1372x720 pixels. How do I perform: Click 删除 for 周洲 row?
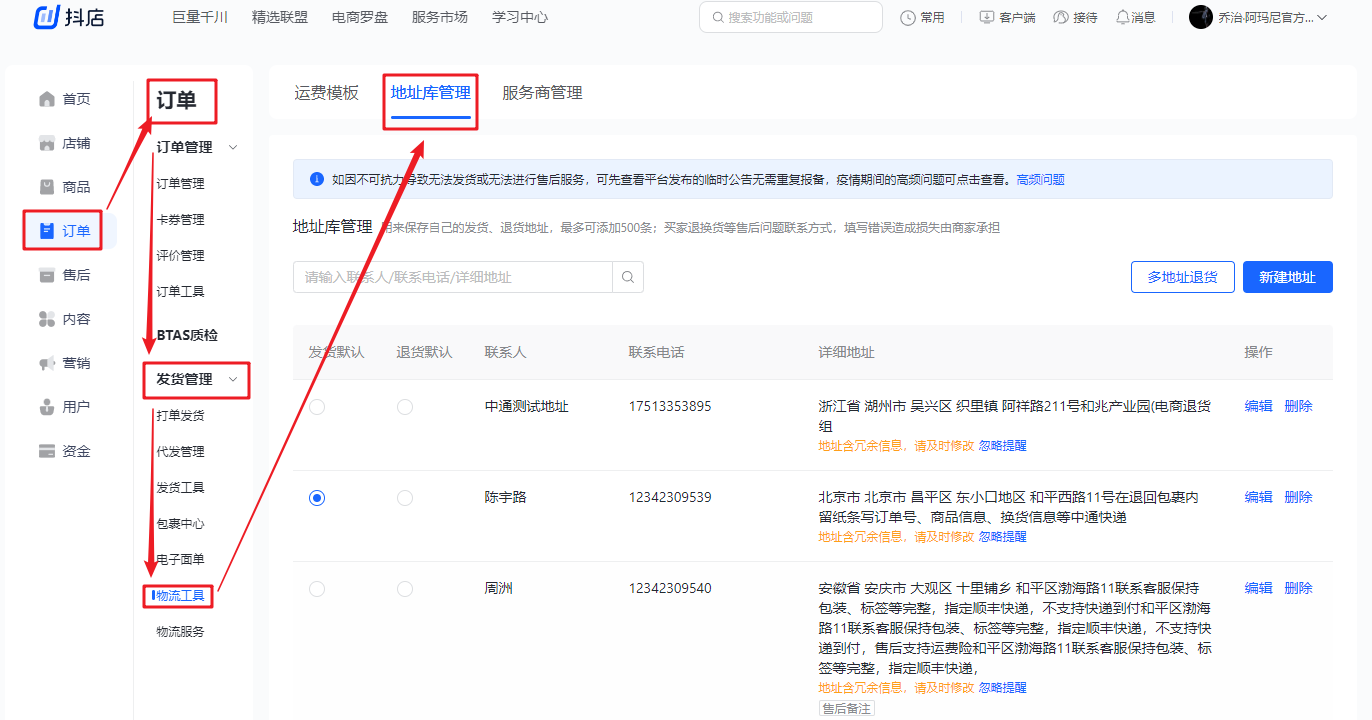pos(1299,588)
